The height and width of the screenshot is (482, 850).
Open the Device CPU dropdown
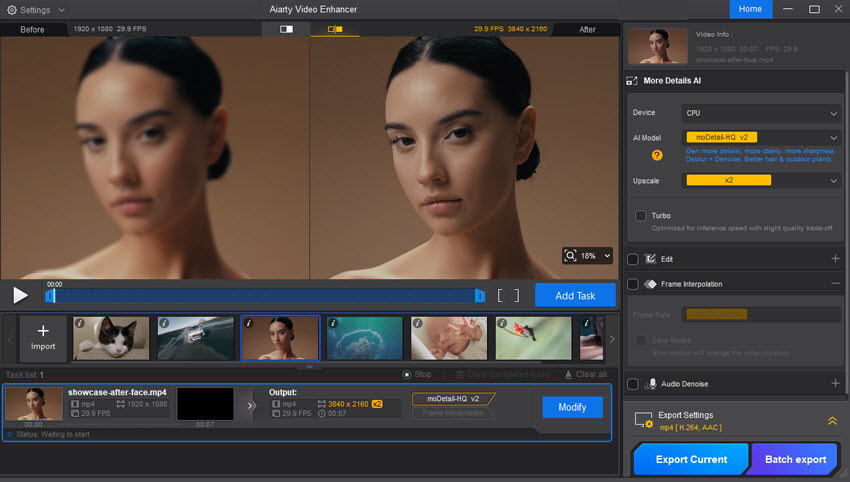coord(761,113)
